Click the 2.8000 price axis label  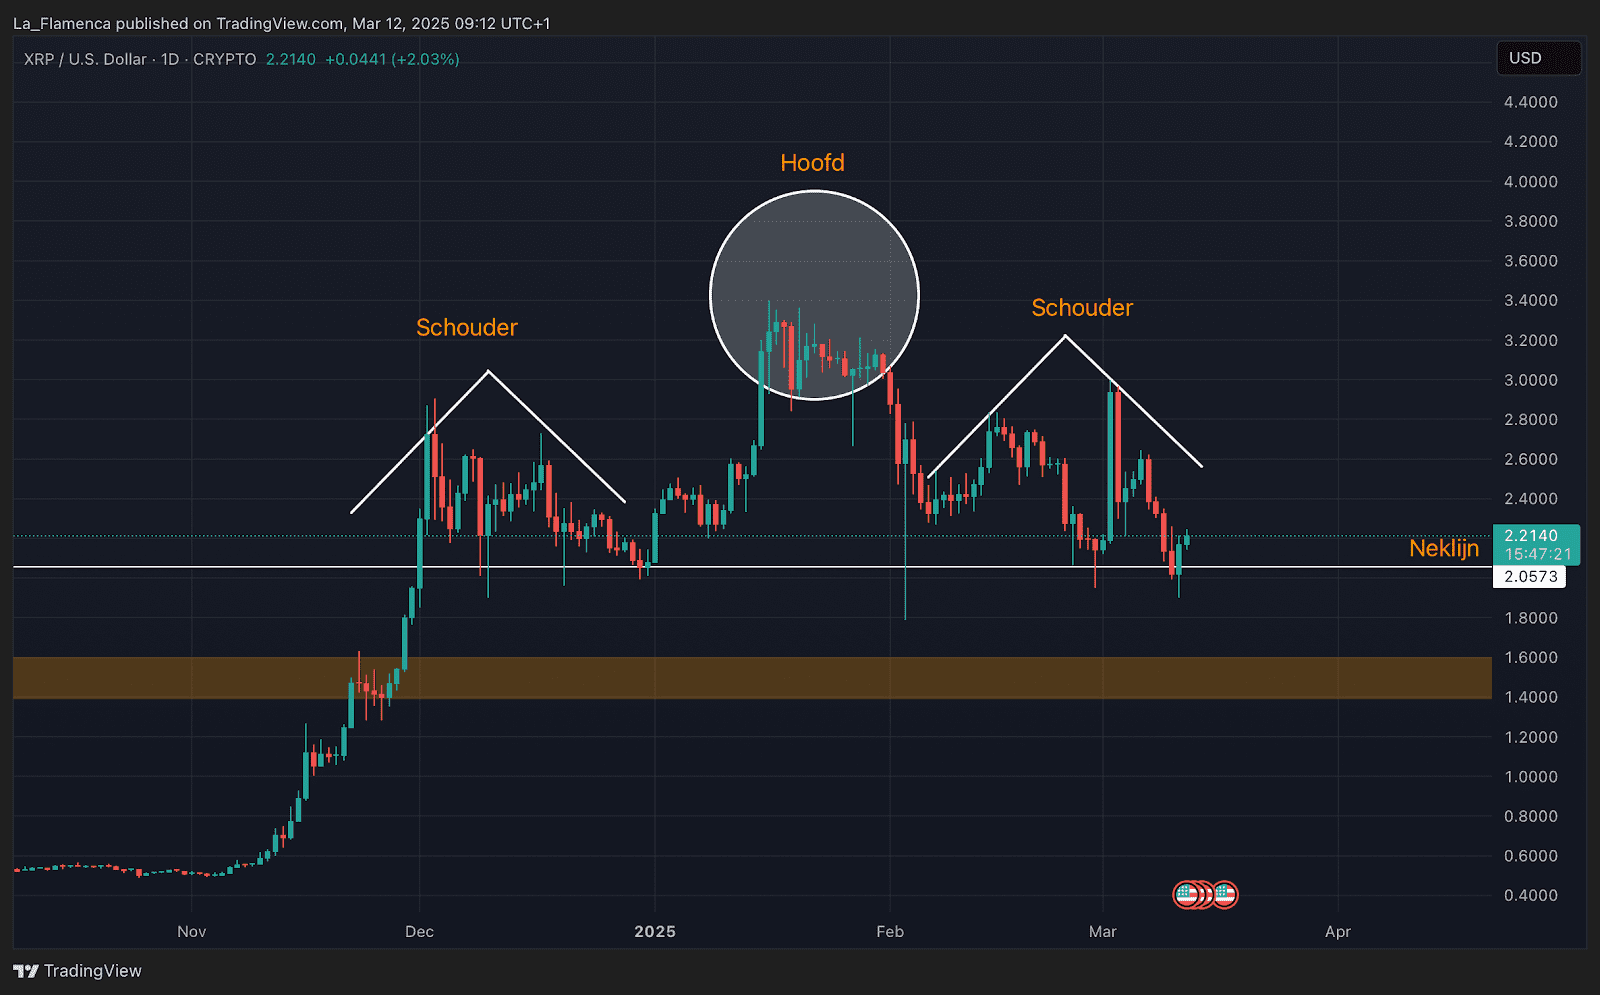point(1531,420)
